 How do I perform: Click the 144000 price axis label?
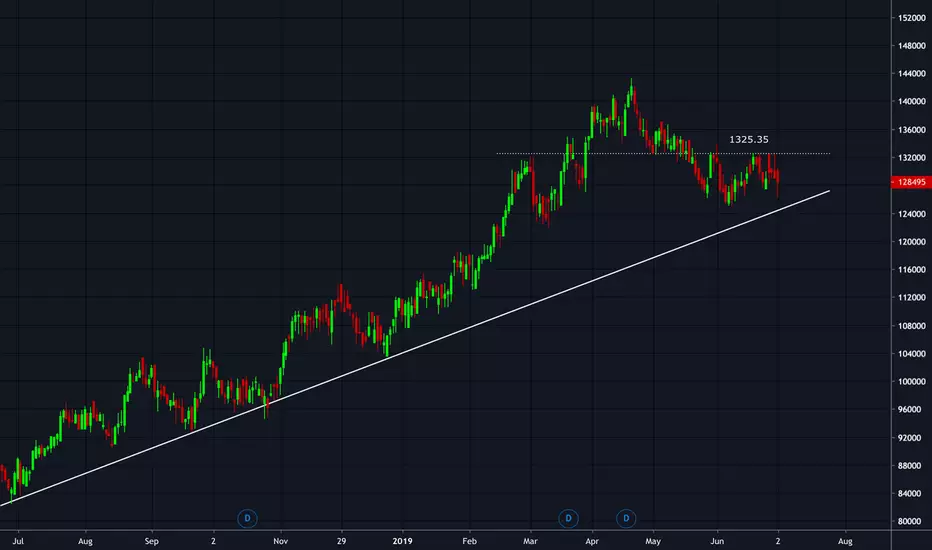click(912, 74)
